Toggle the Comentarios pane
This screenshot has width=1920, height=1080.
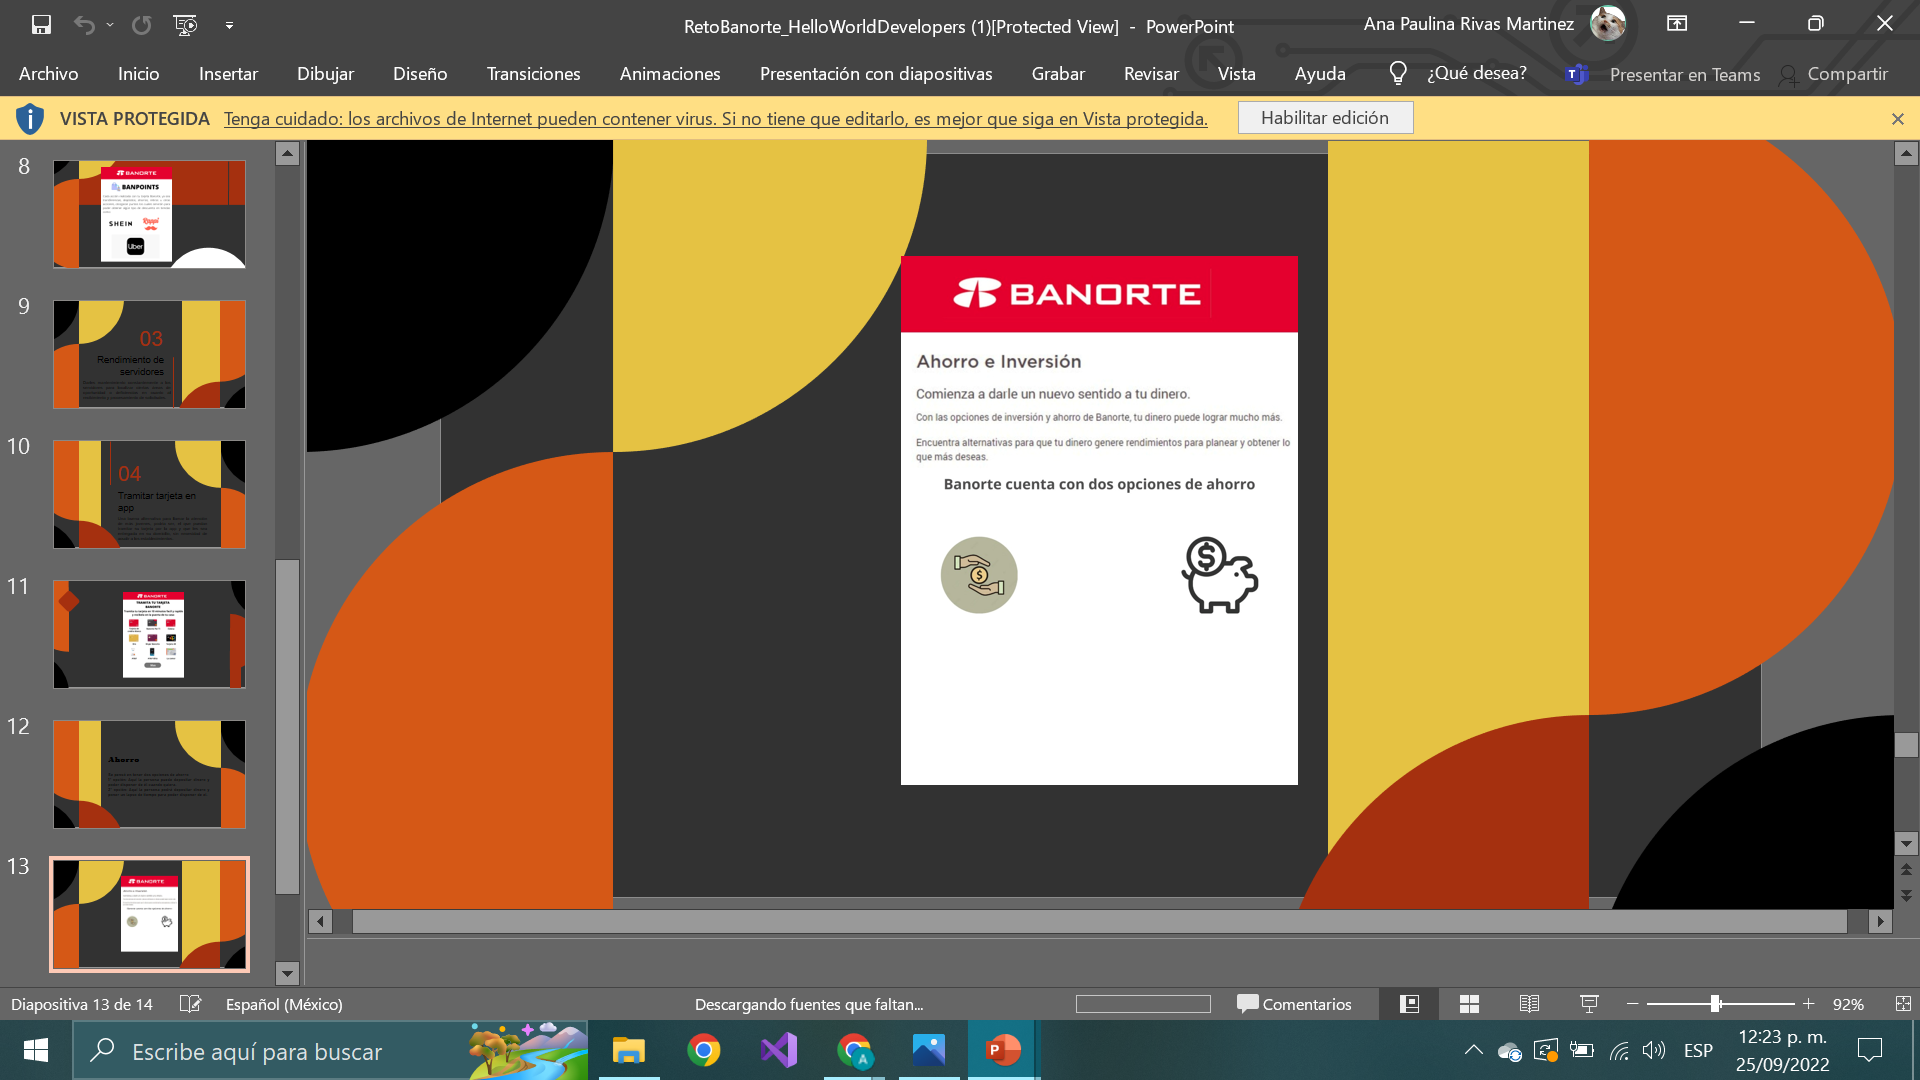1294,1004
